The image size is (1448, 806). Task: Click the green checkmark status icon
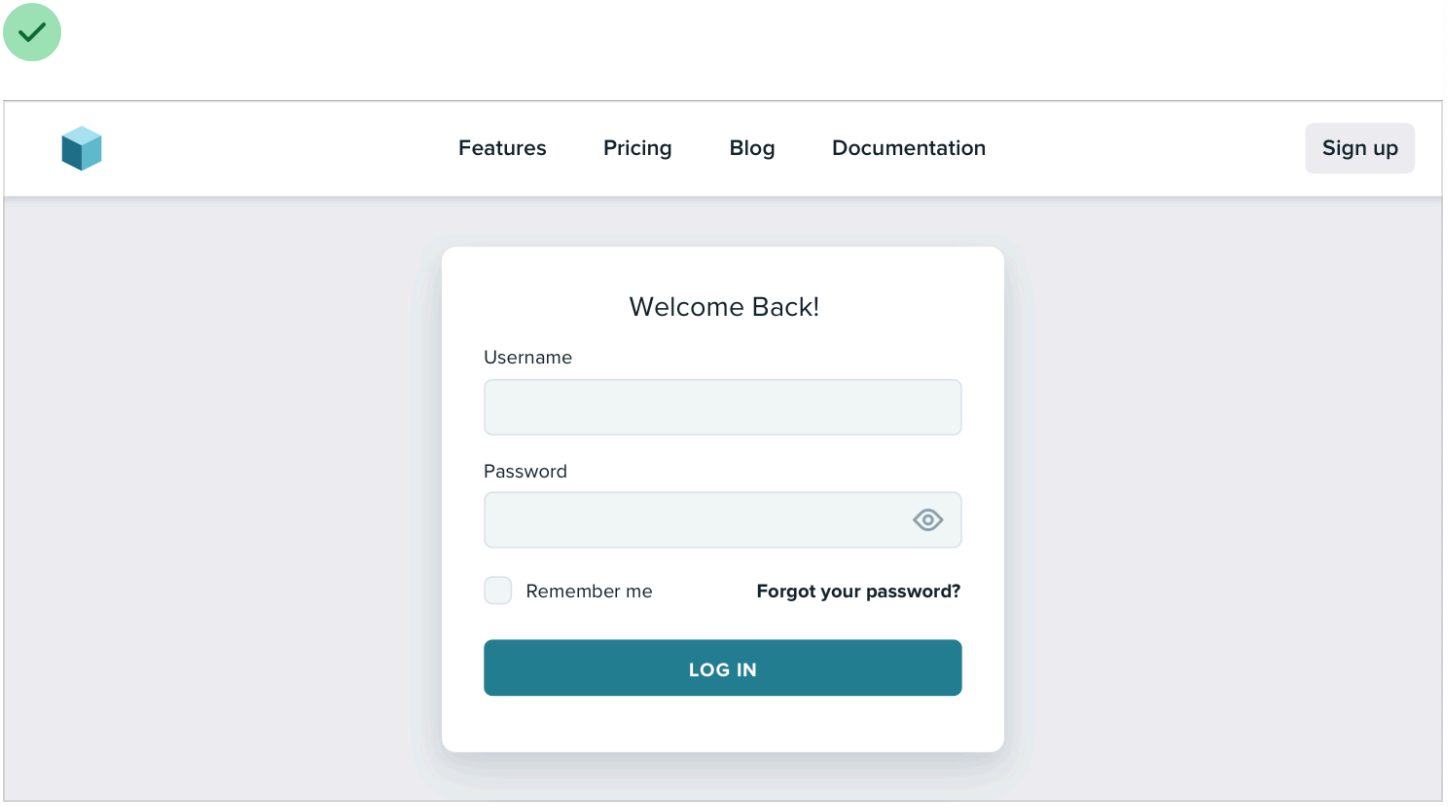click(32, 32)
